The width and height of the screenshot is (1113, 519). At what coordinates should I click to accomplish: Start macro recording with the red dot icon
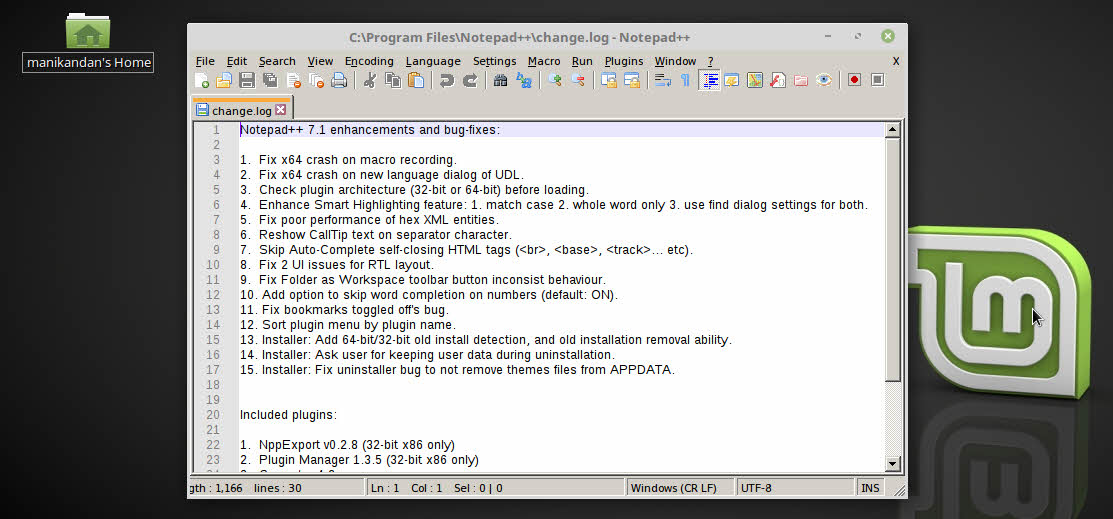click(855, 80)
